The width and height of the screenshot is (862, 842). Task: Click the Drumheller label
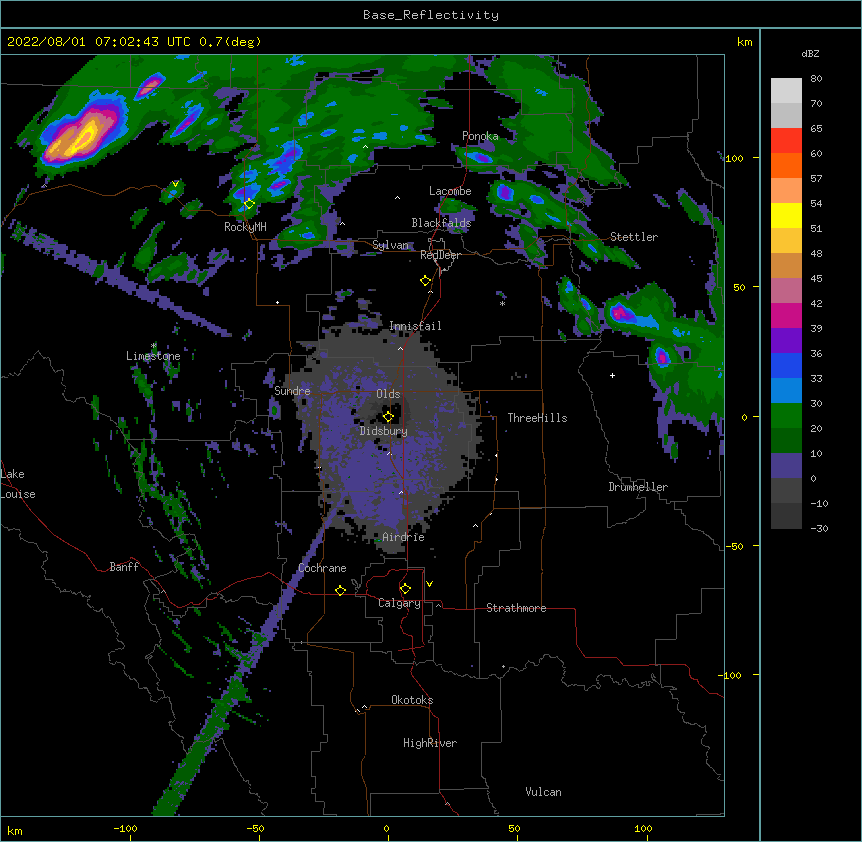[x=638, y=487]
